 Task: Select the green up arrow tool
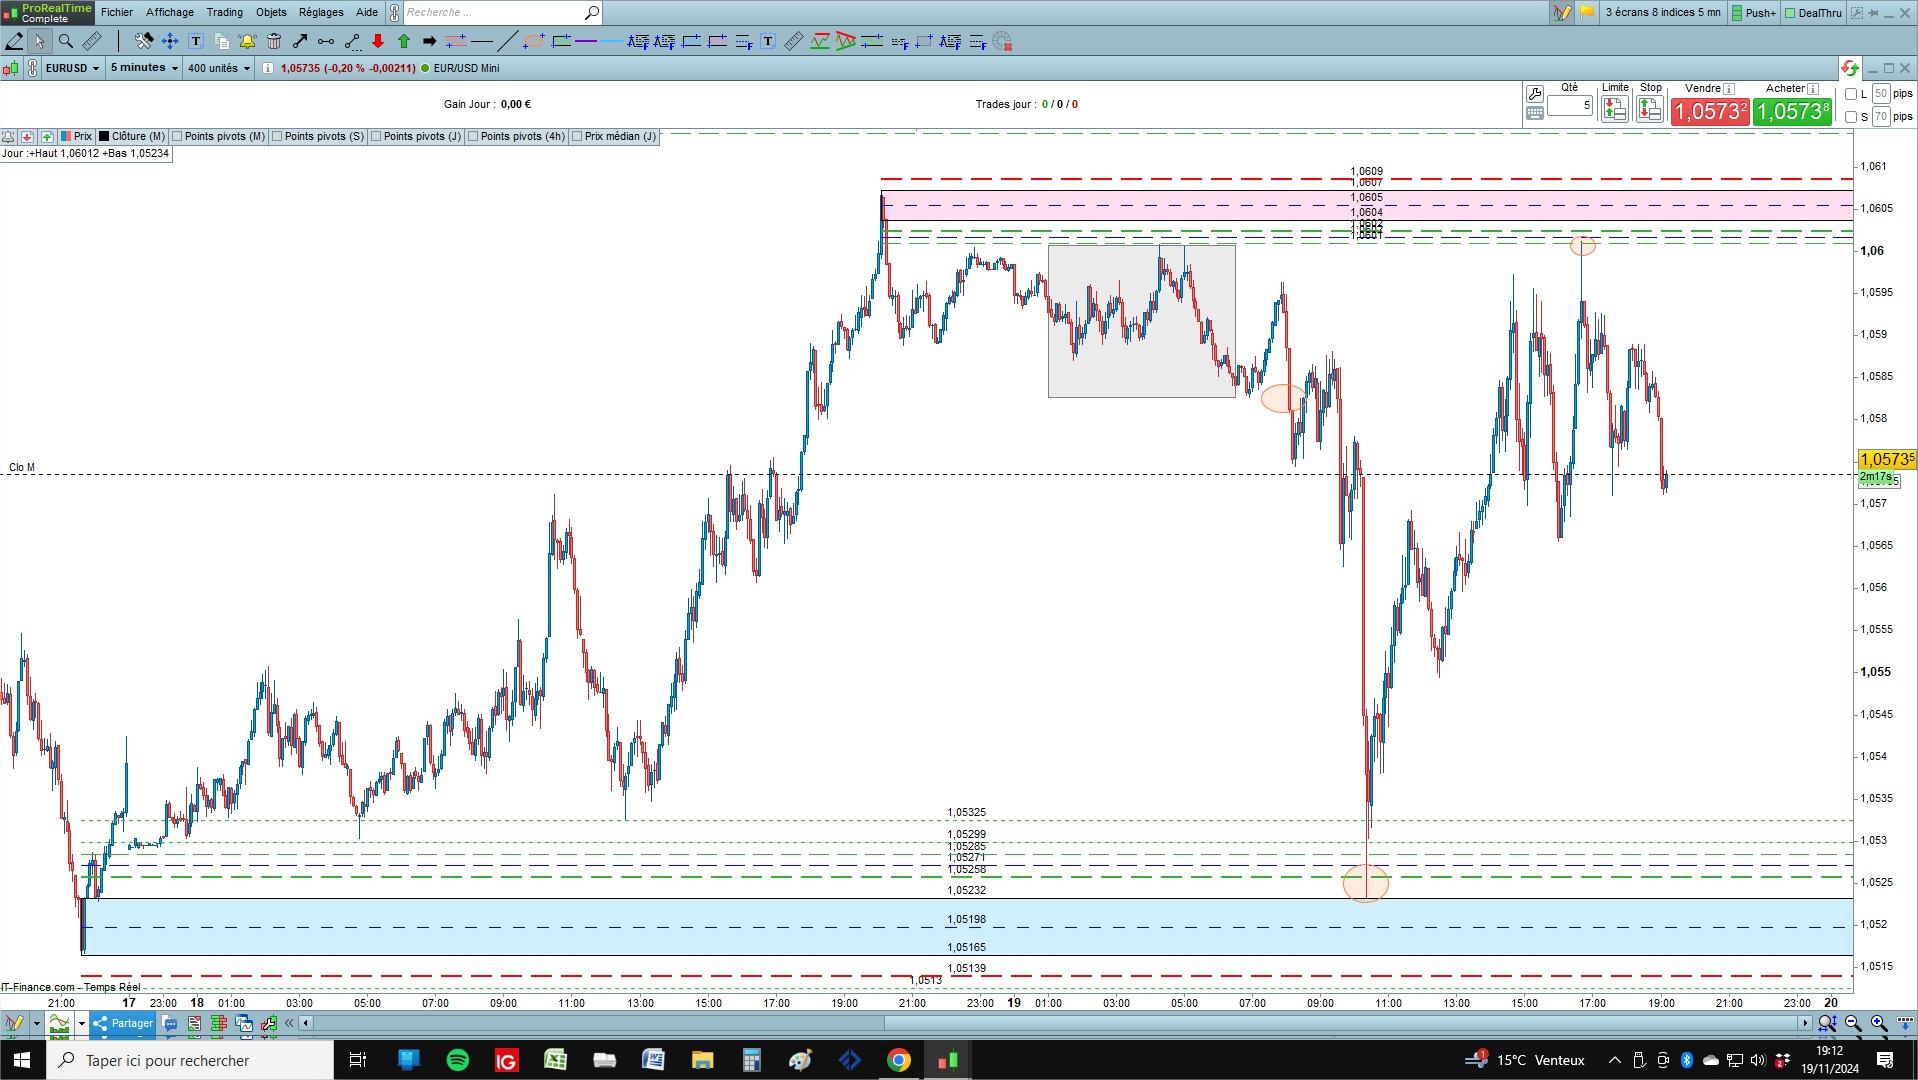point(404,41)
